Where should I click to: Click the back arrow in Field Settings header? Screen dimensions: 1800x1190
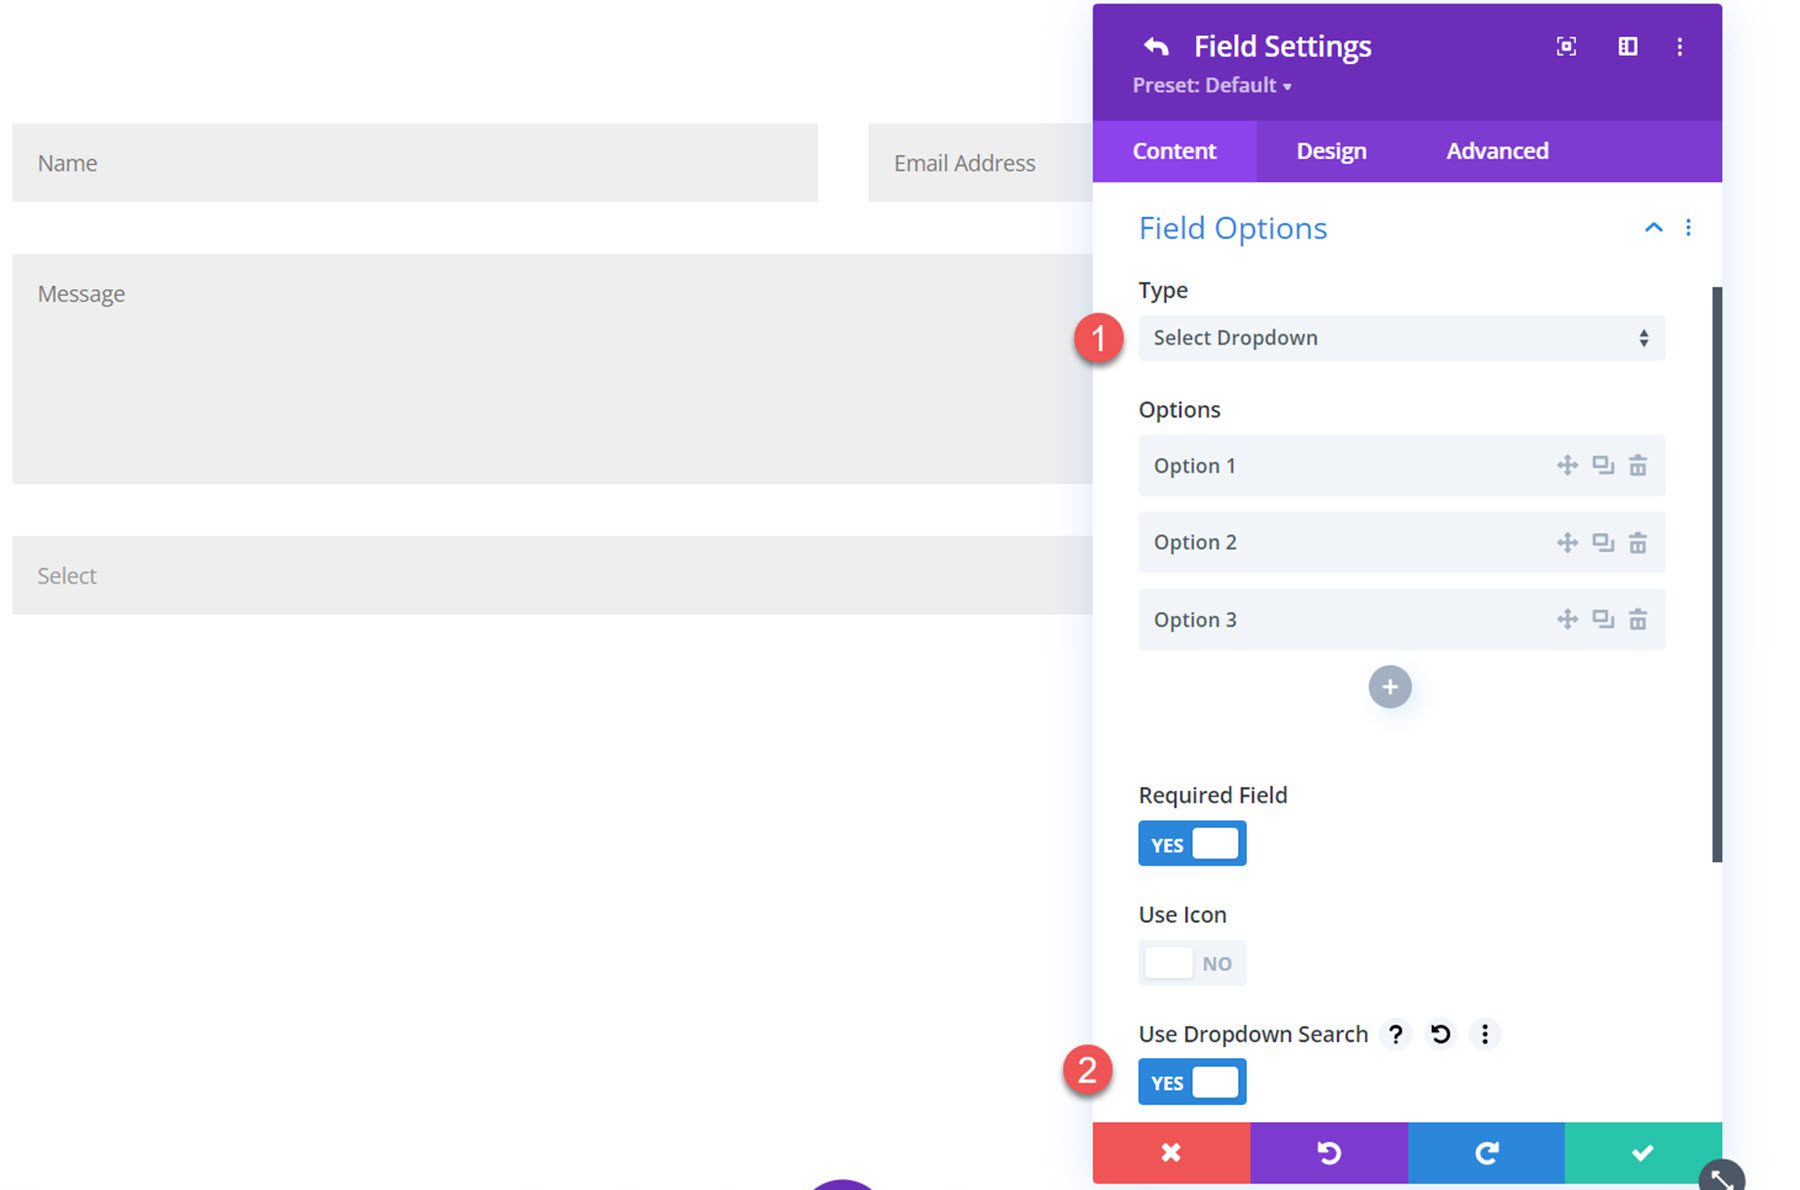(1154, 45)
